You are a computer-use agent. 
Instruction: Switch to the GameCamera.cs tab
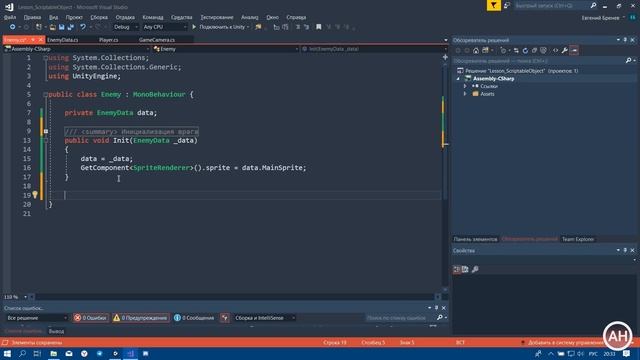[157, 40]
